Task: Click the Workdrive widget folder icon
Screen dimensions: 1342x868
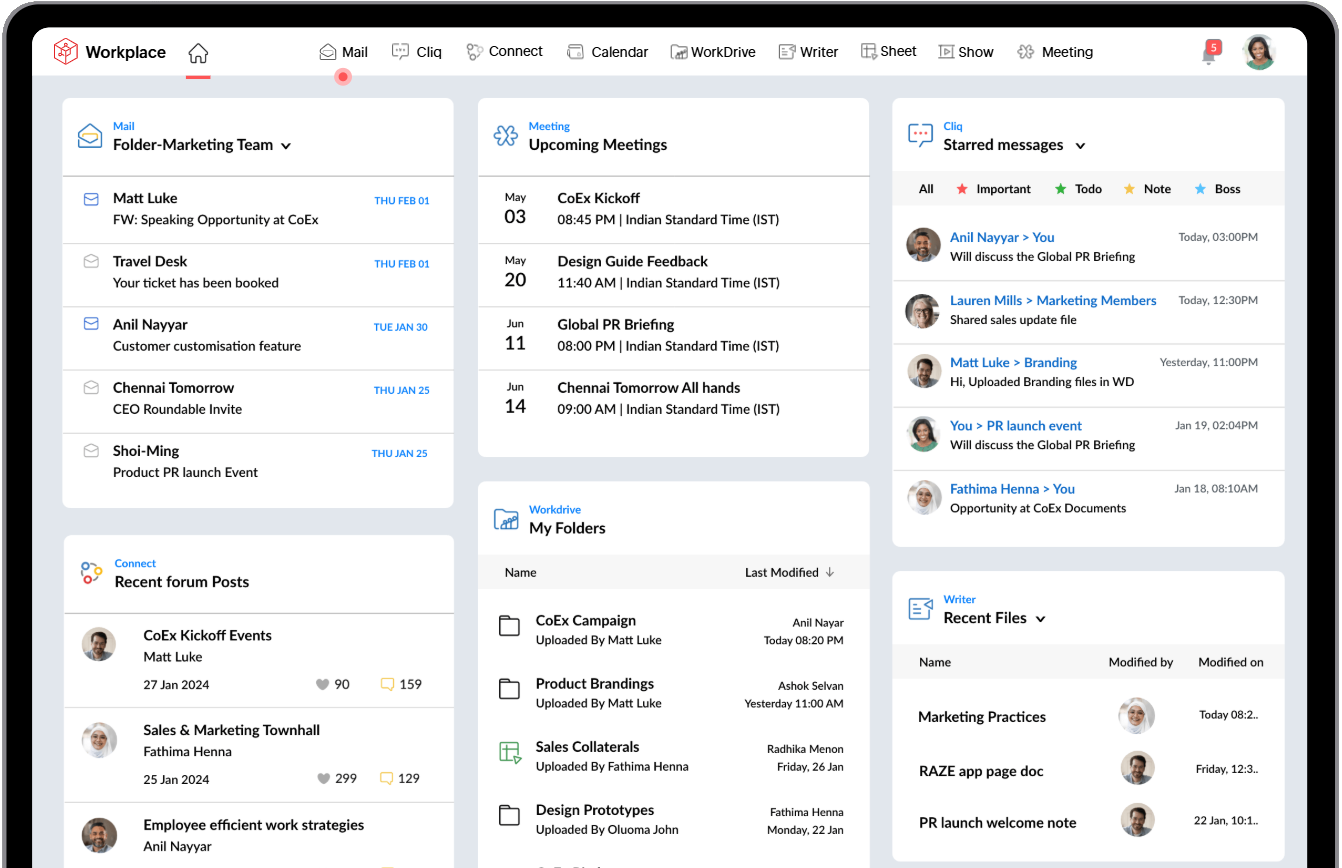Action: point(506,519)
